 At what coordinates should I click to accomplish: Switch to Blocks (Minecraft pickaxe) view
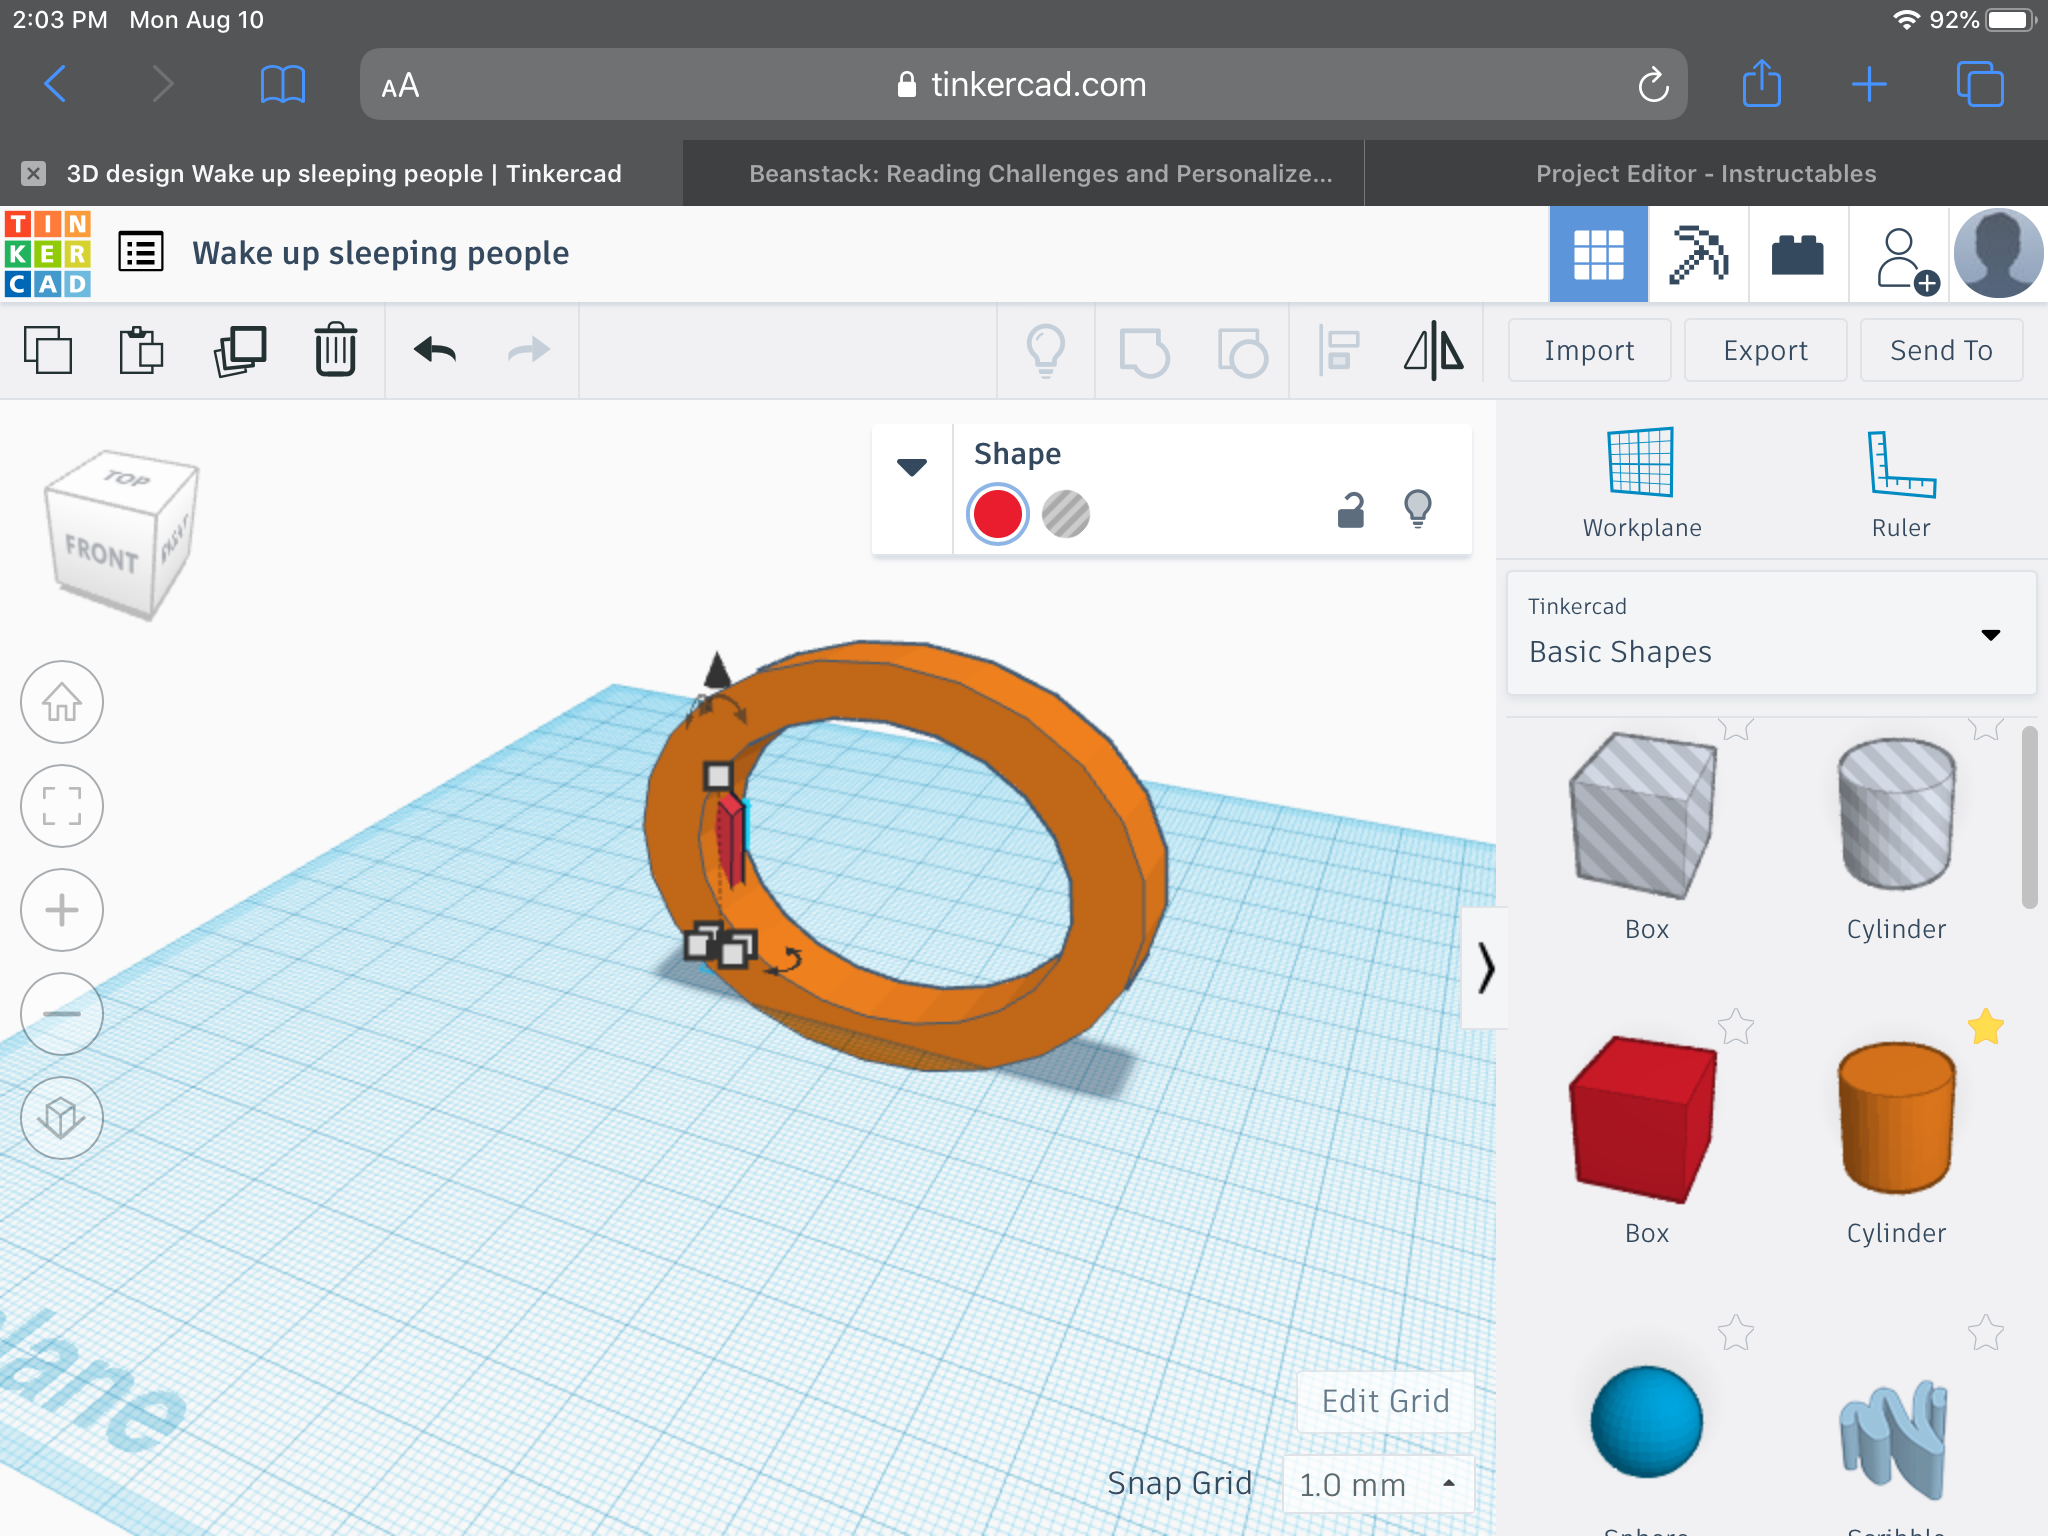(1698, 254)
